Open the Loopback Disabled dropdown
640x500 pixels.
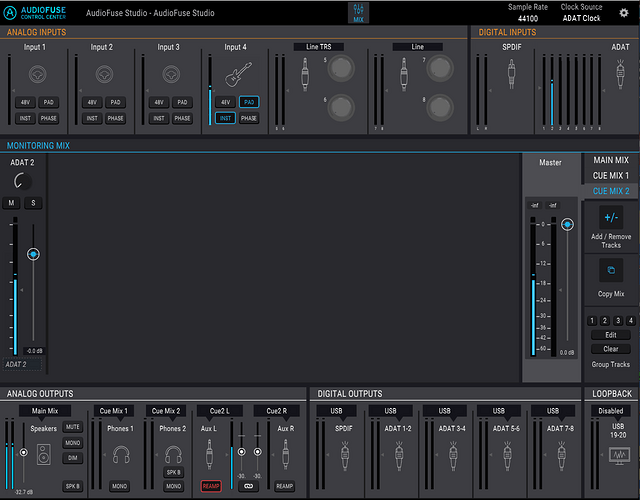[611, 411]
